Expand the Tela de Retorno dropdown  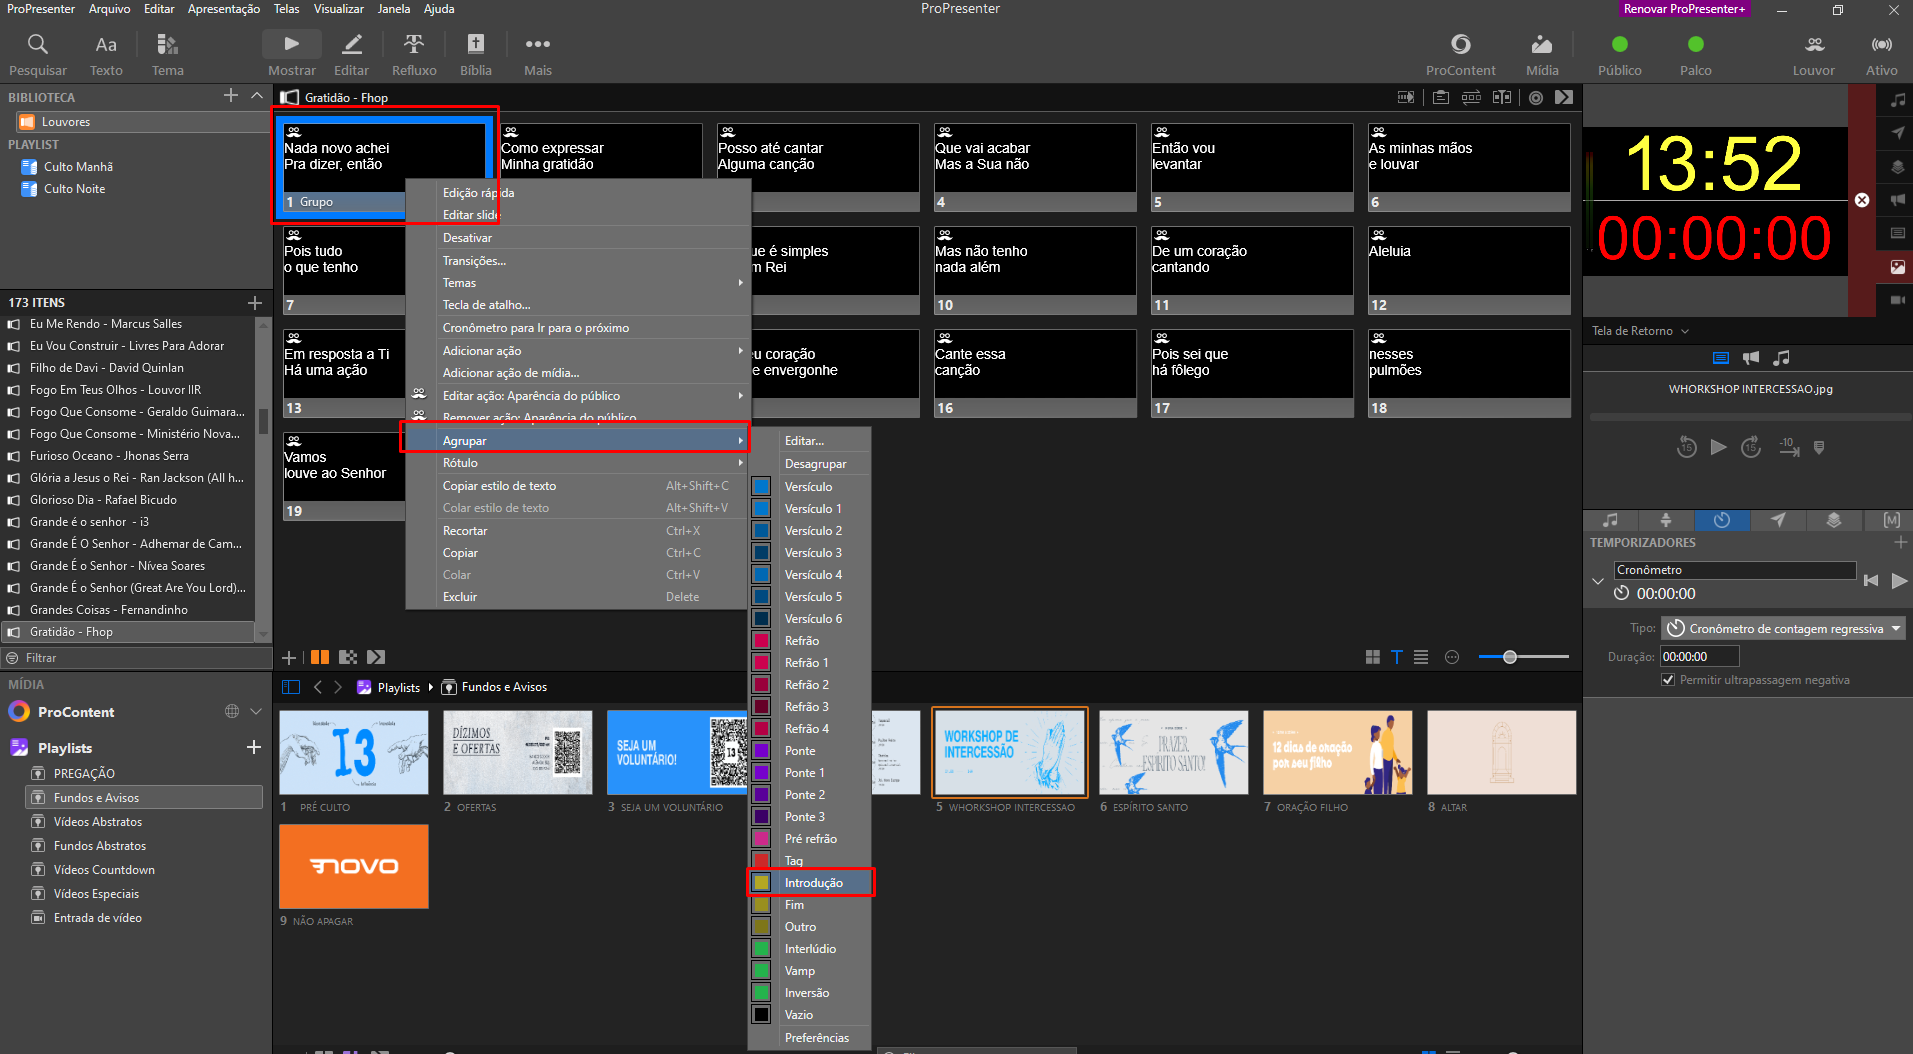(1640, 331)
